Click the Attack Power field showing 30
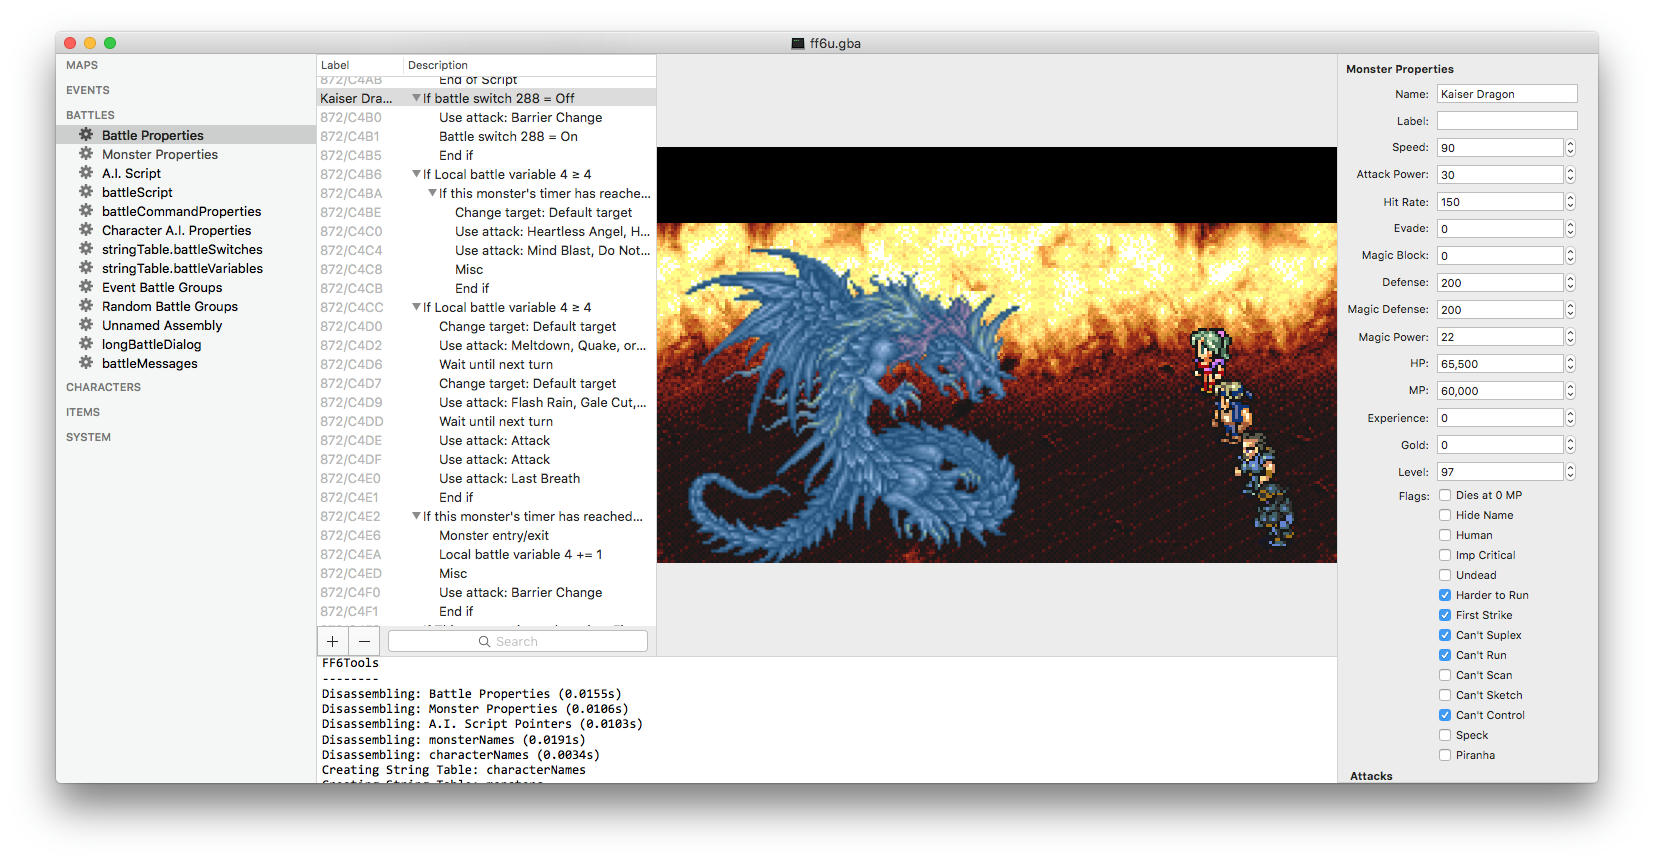Screen dimensions: 1654x863 pyautogui.click(x=1500, y=174)
